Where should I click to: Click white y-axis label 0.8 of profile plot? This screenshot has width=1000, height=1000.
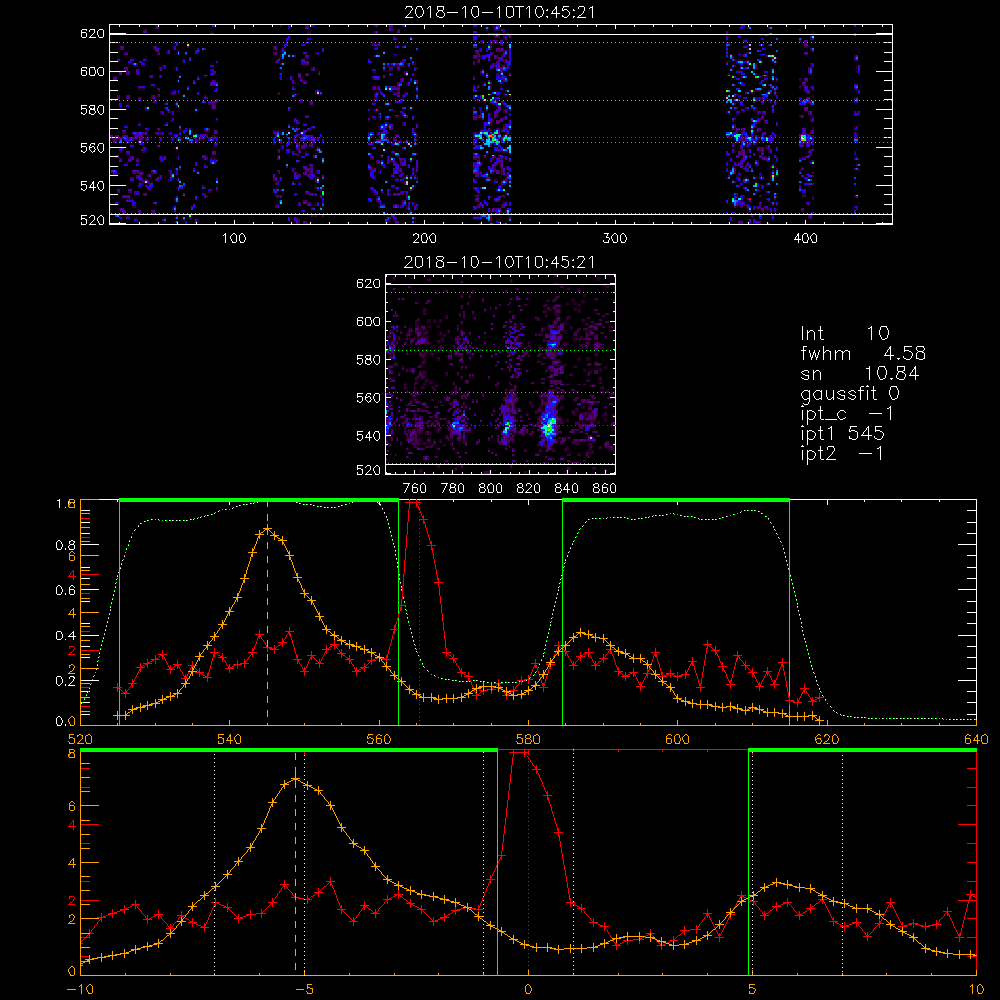coord(66,545)
